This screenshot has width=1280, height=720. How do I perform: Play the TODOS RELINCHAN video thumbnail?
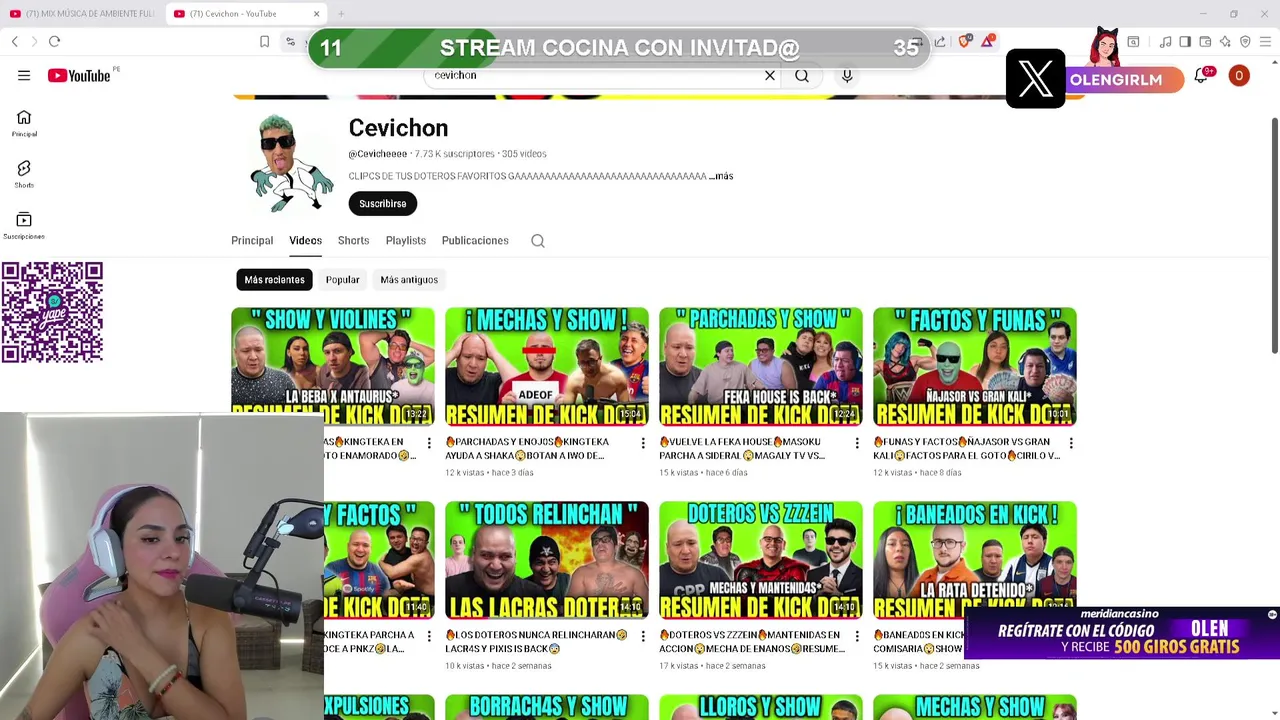[547, 560]
